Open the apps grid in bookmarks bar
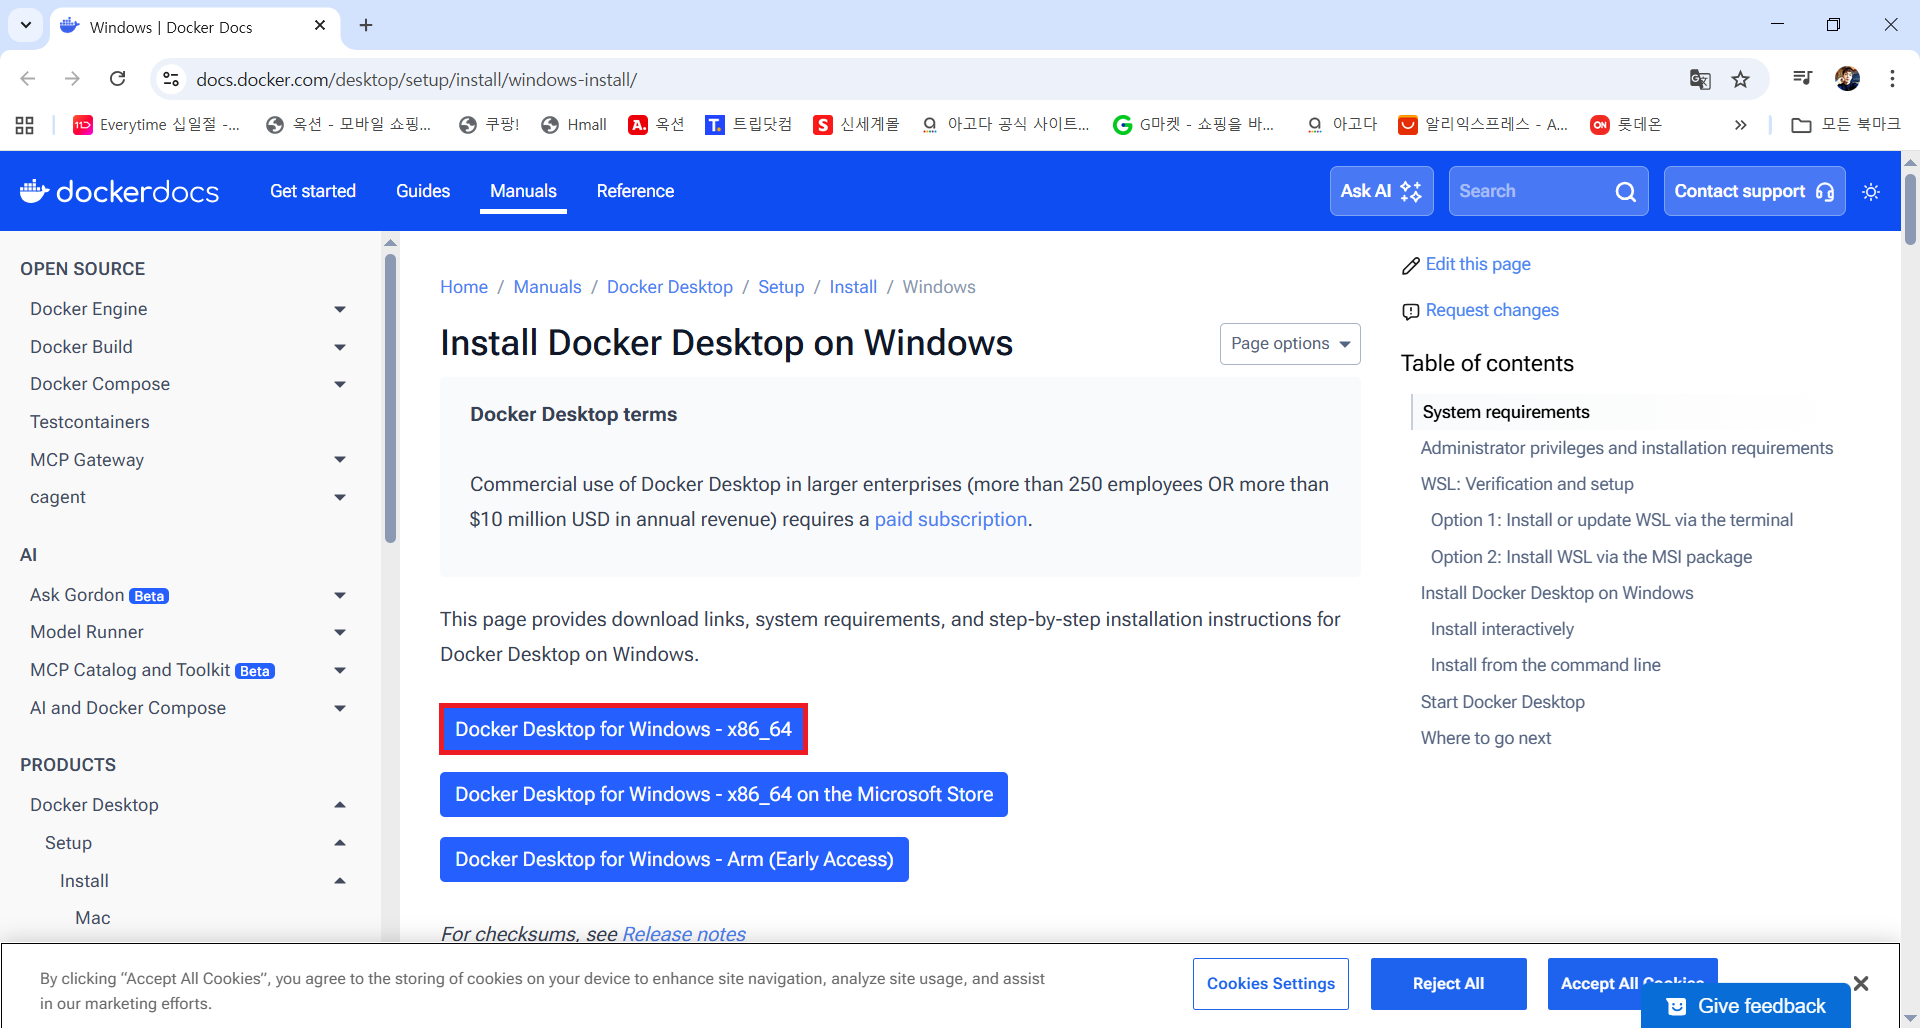This screenshot has height=1028, width=1920. (x=25, y=125)
